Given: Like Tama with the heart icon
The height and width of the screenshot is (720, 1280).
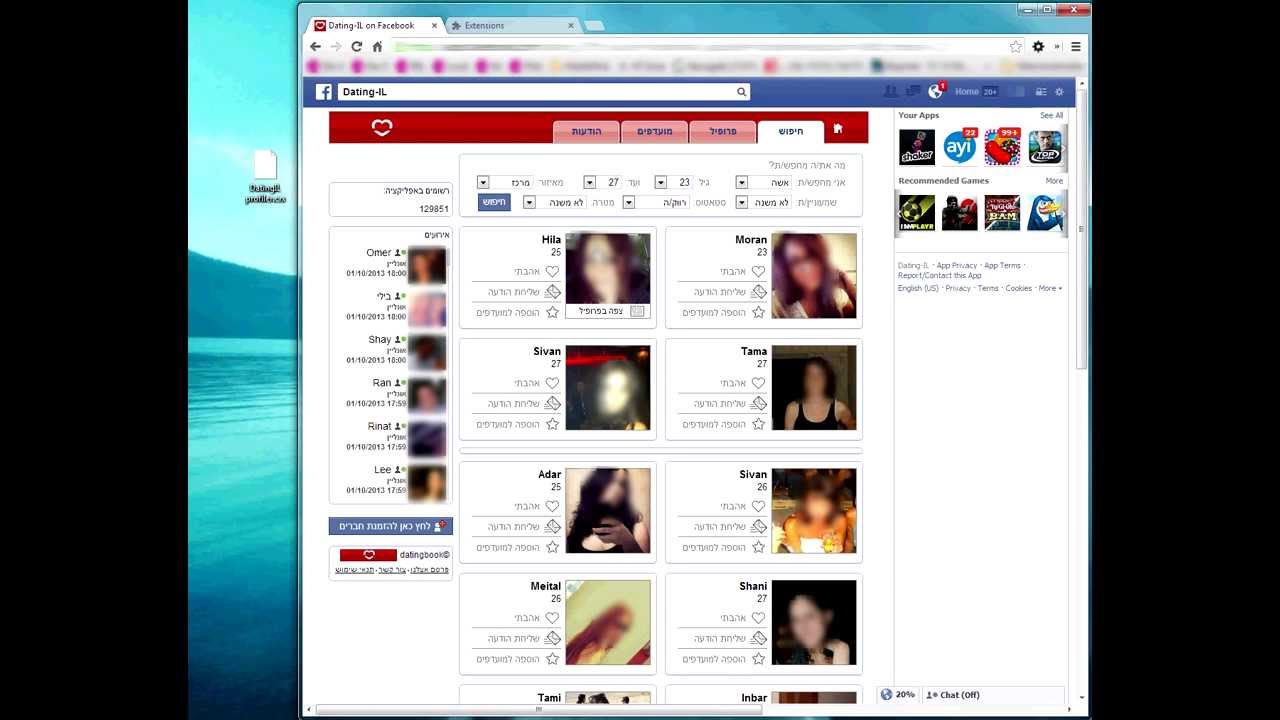Looking at the screenshot, I should point(758,383).
